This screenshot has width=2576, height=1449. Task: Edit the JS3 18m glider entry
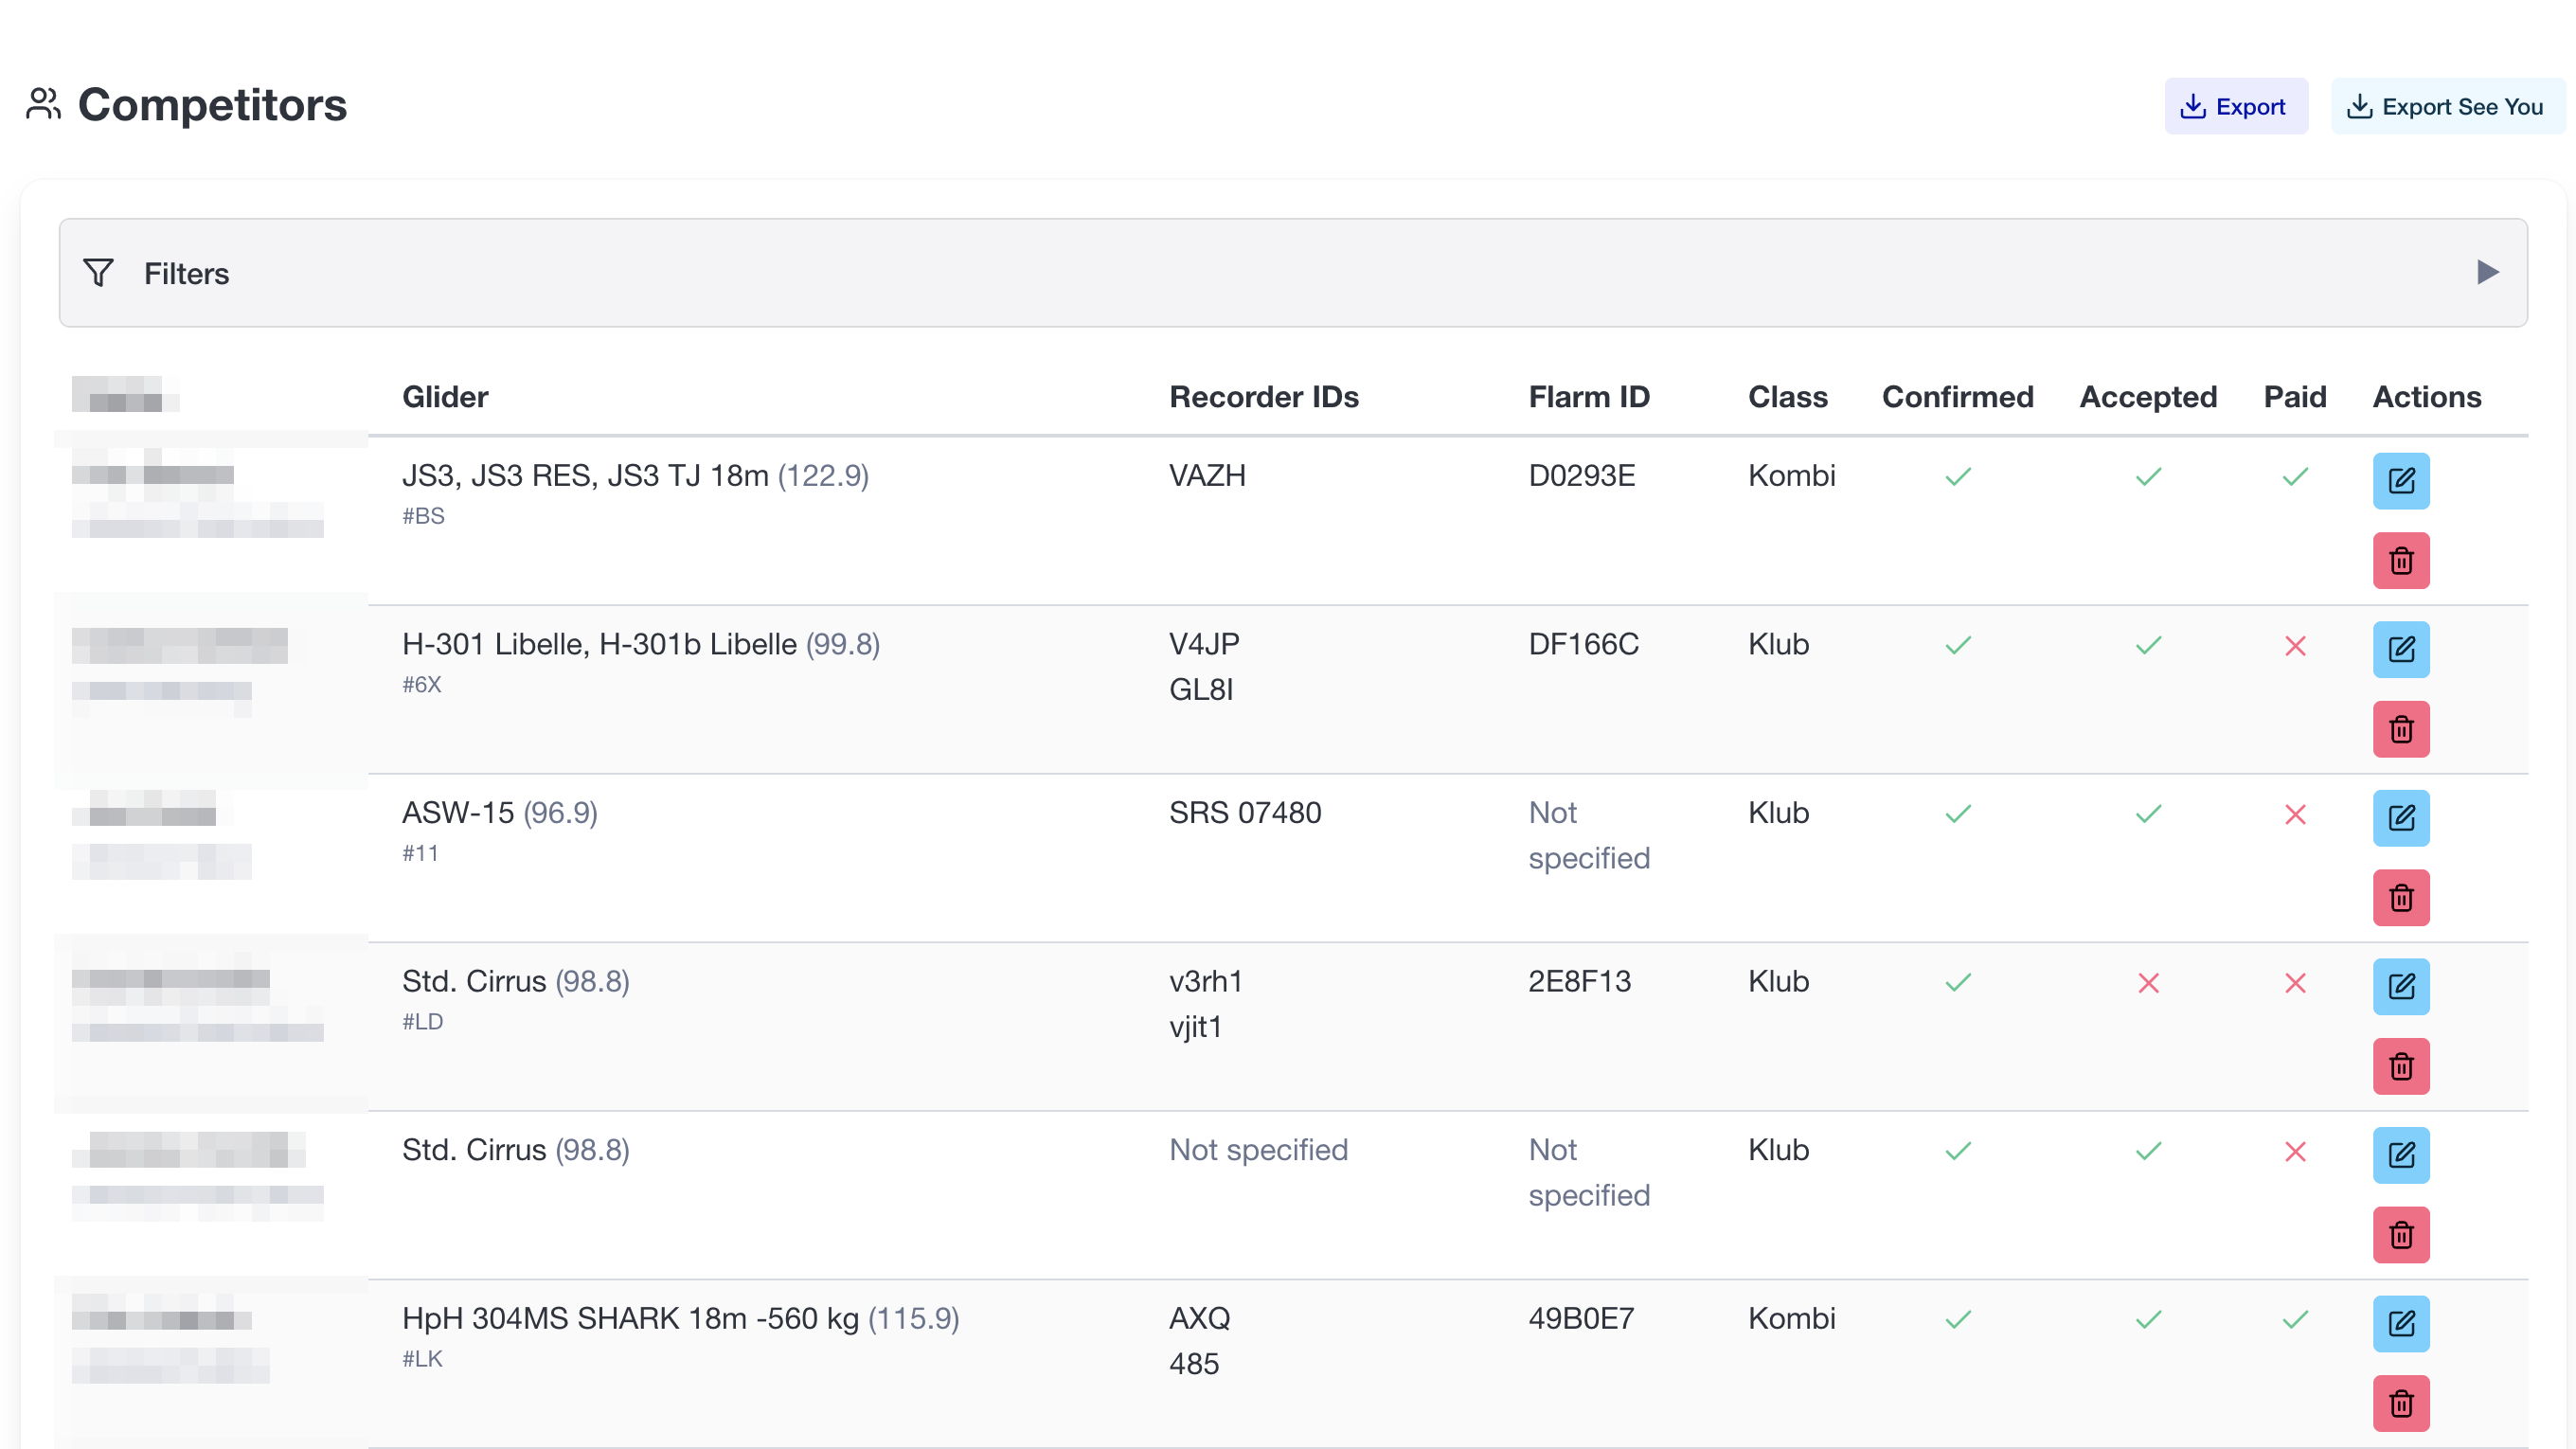tap(2400, 481)
